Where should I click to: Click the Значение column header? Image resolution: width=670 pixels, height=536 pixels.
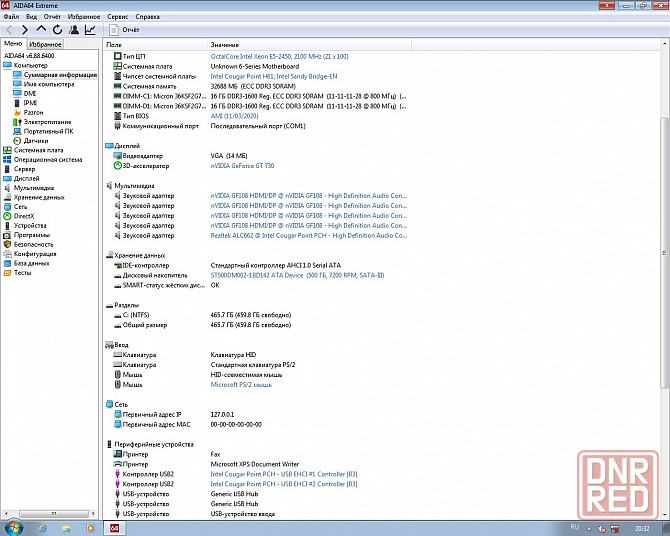point(309,44)
